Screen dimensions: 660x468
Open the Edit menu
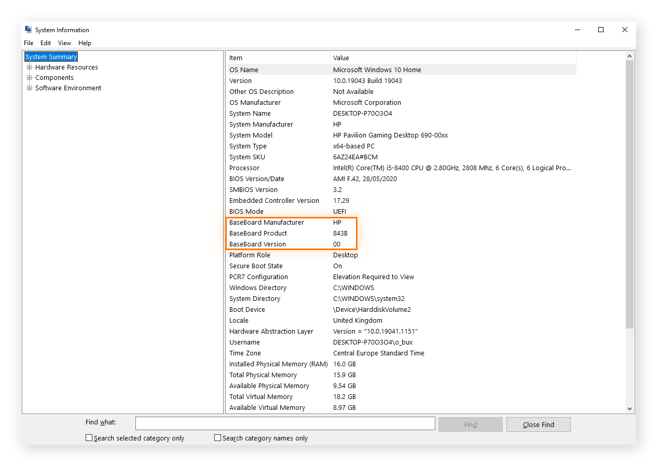45,43
